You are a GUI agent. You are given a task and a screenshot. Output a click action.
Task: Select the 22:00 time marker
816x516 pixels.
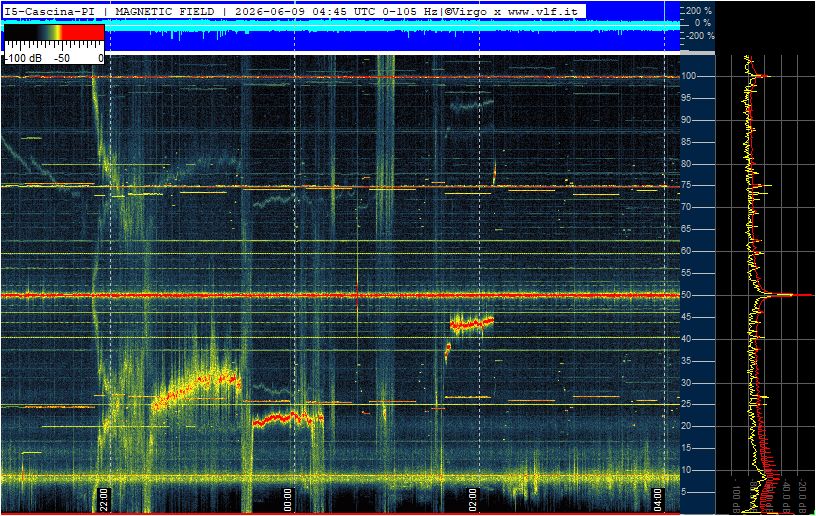point(104,500)
